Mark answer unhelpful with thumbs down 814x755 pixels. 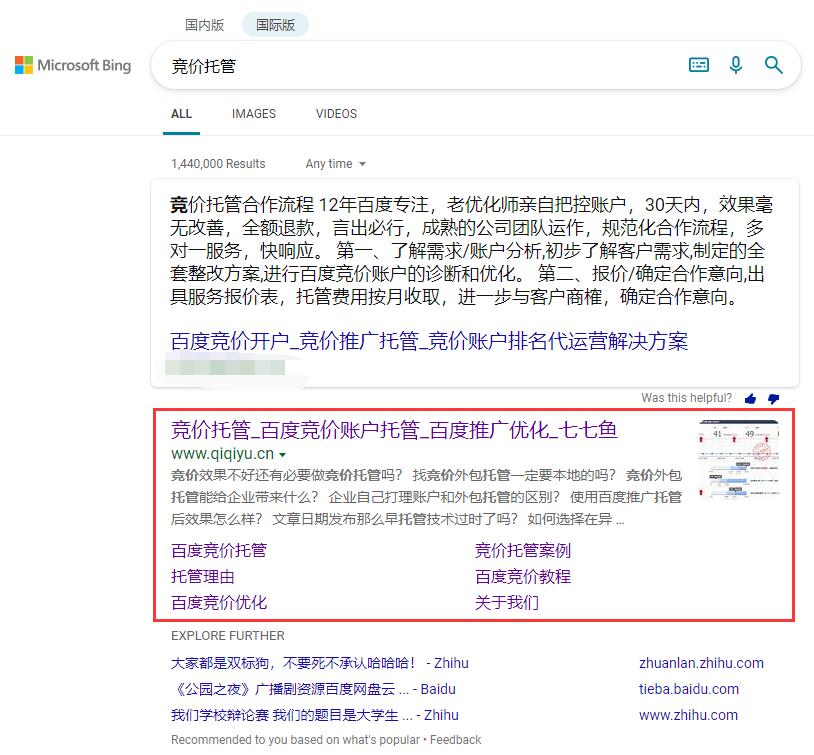tap(774, 398)
